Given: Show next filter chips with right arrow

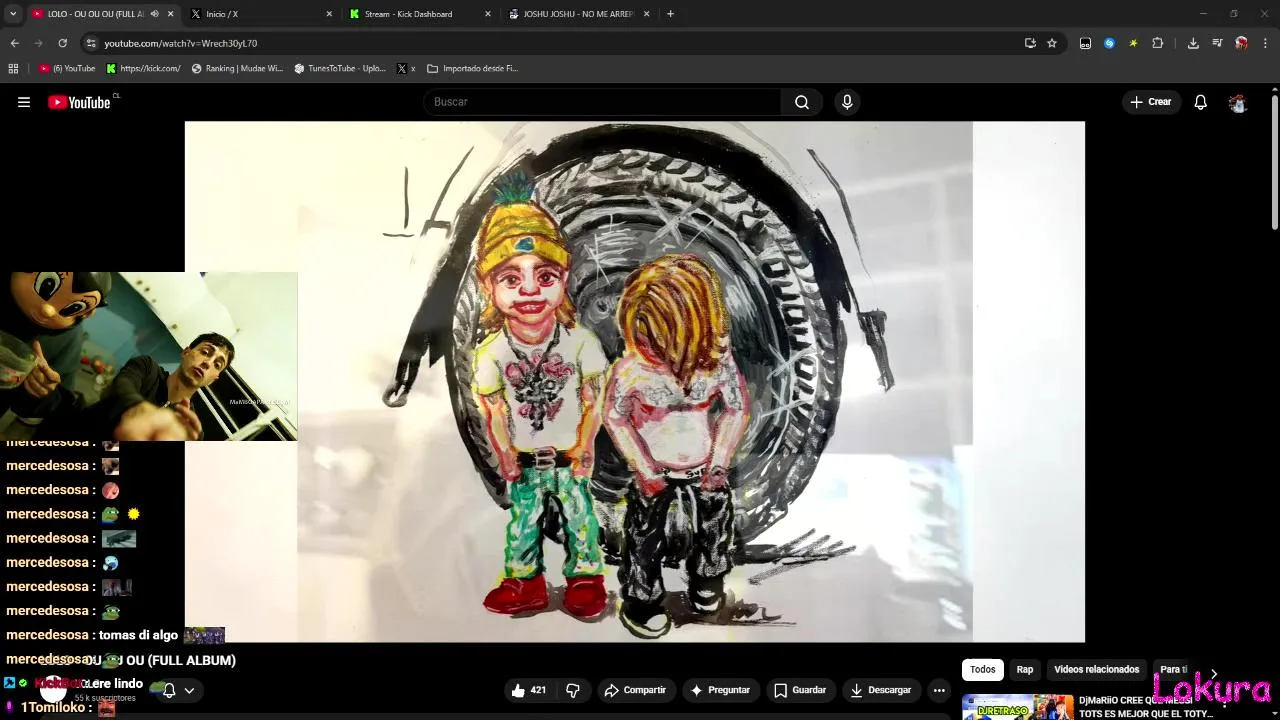Looking at the screenshot, I should (x=1213, y=674).
